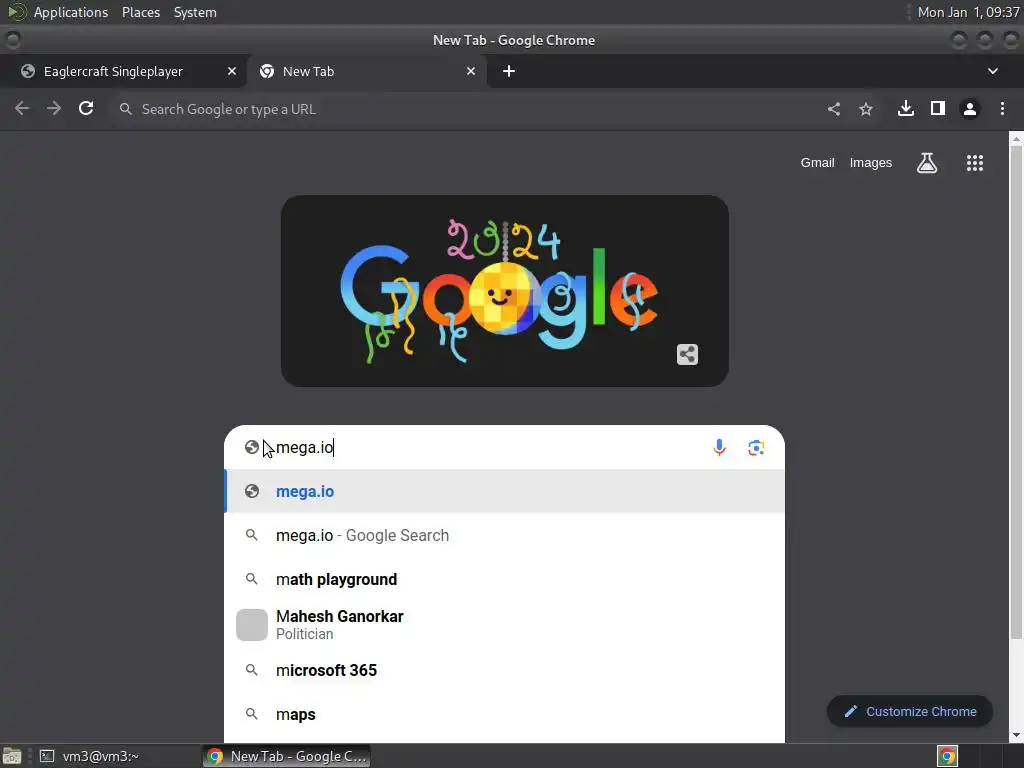The width and height of the screenshot is (1024, 768).
Task: Share the 2024 Google doodle
Action: click(x=687, y=355)
